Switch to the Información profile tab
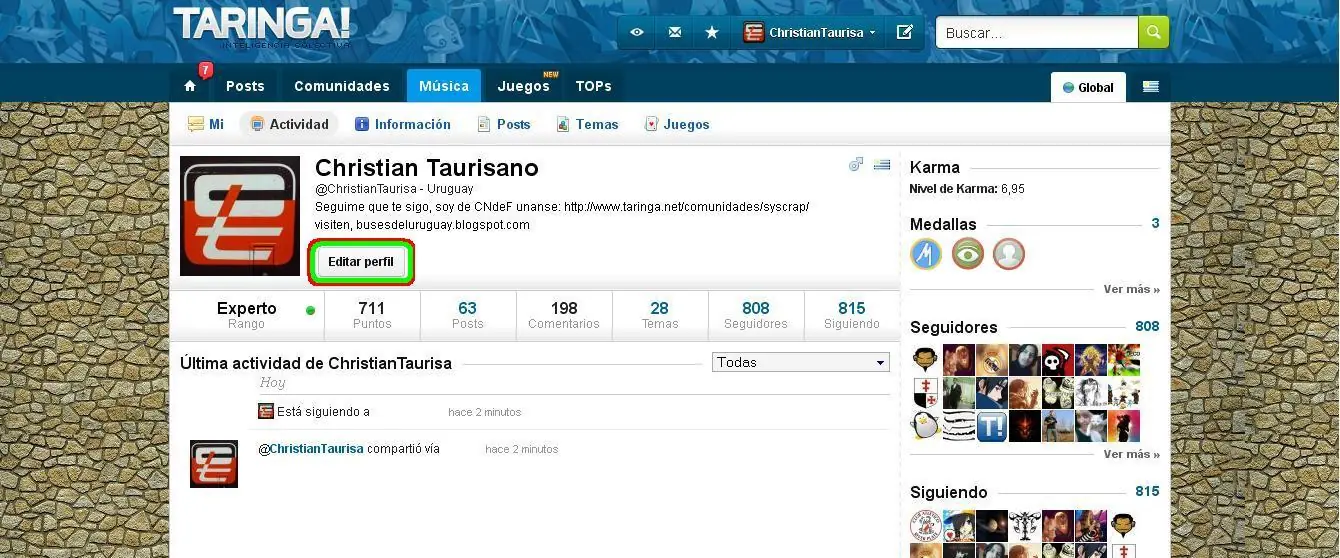This screenshot has width=1340, height=558. 403,124
